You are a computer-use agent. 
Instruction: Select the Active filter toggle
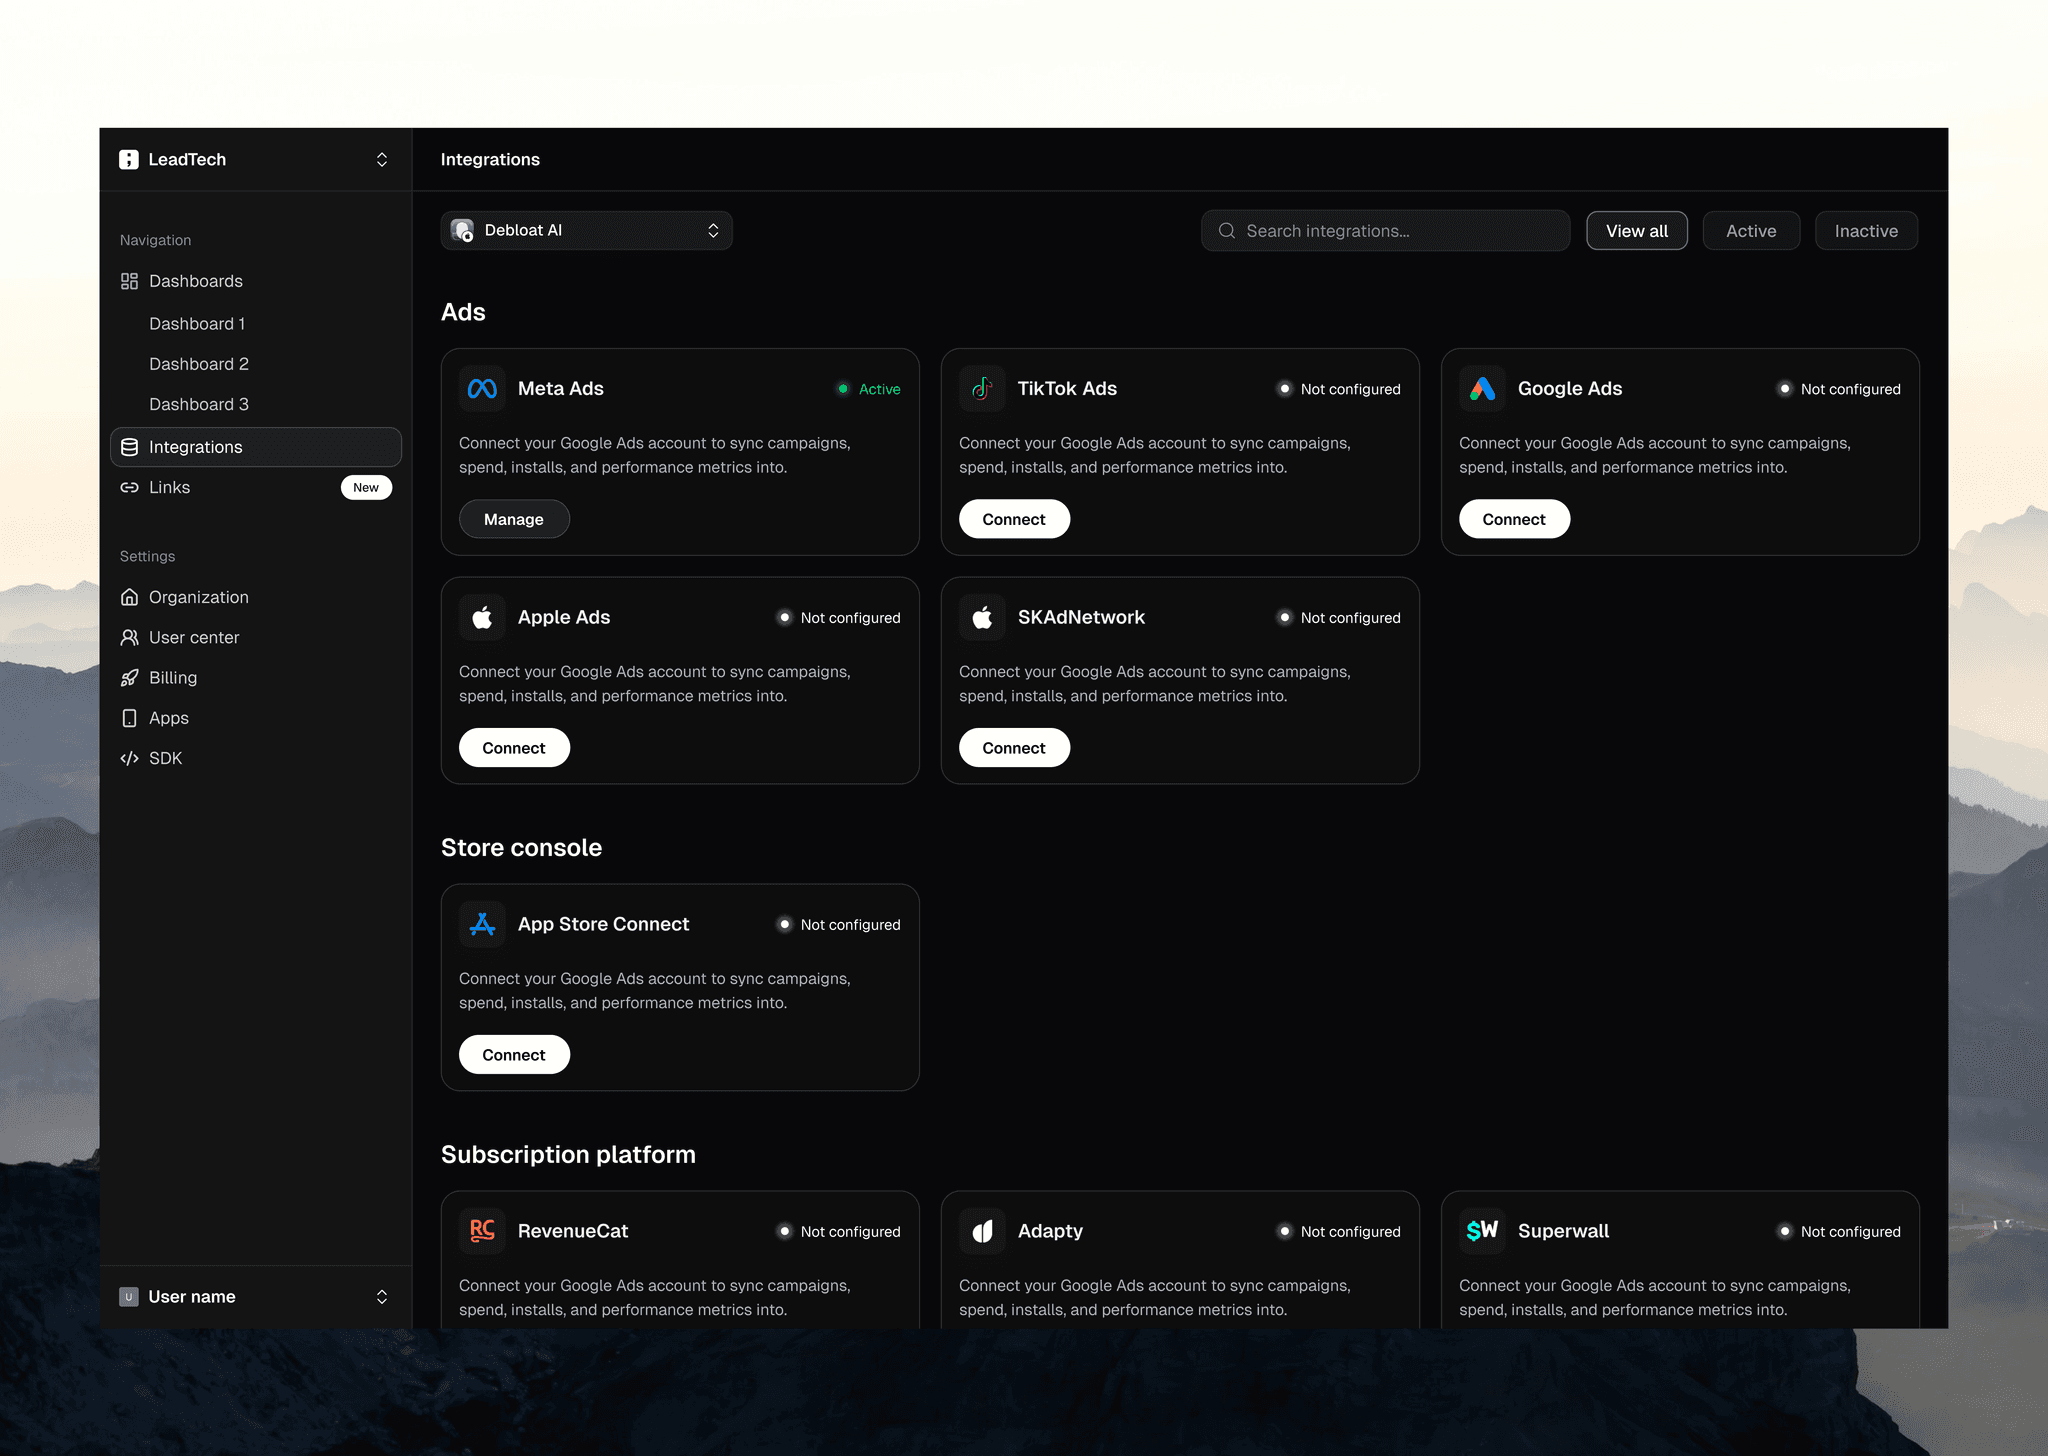[x=1751, y=231]
